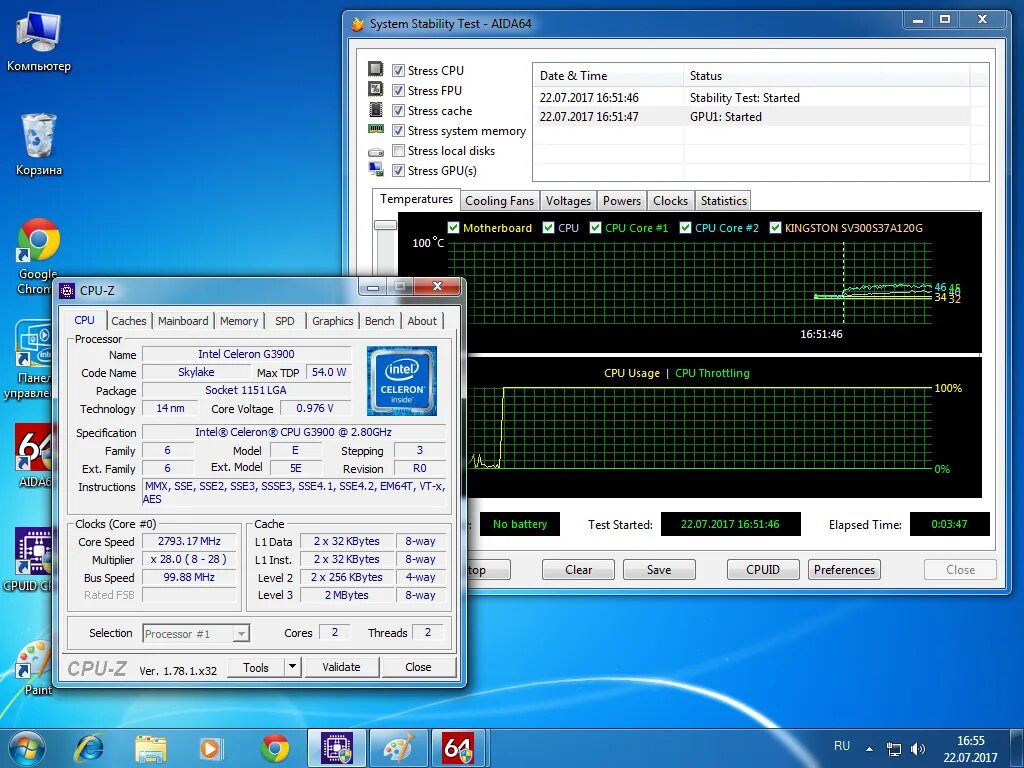Toggle the CPU Core #2 graph checkbox

(x=685, y=228)
